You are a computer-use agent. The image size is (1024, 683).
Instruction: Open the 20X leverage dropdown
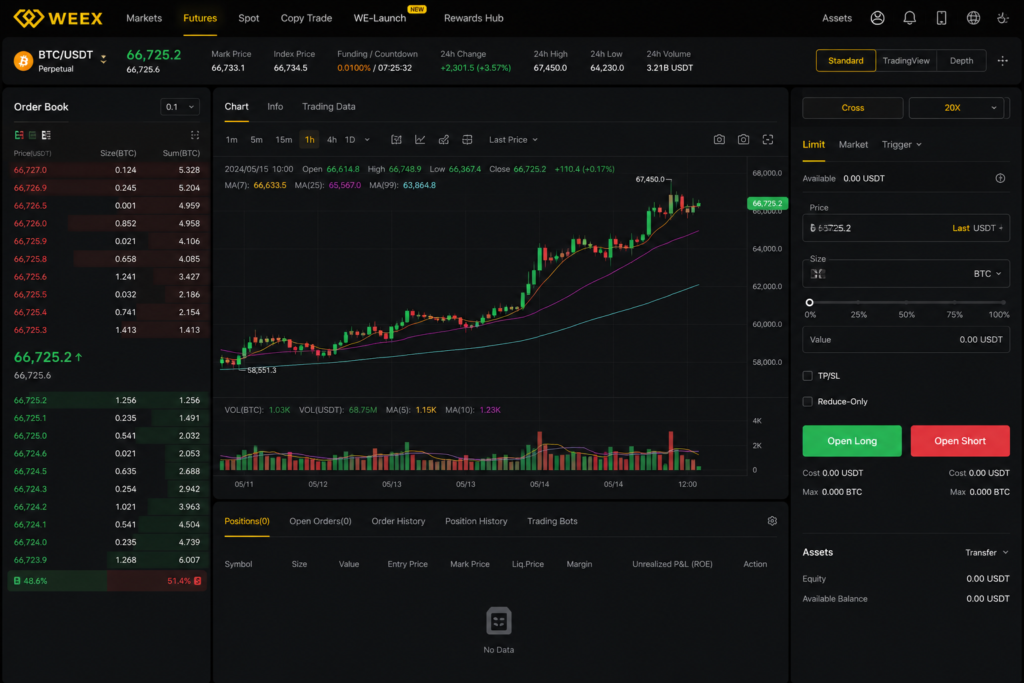(957, 108)
